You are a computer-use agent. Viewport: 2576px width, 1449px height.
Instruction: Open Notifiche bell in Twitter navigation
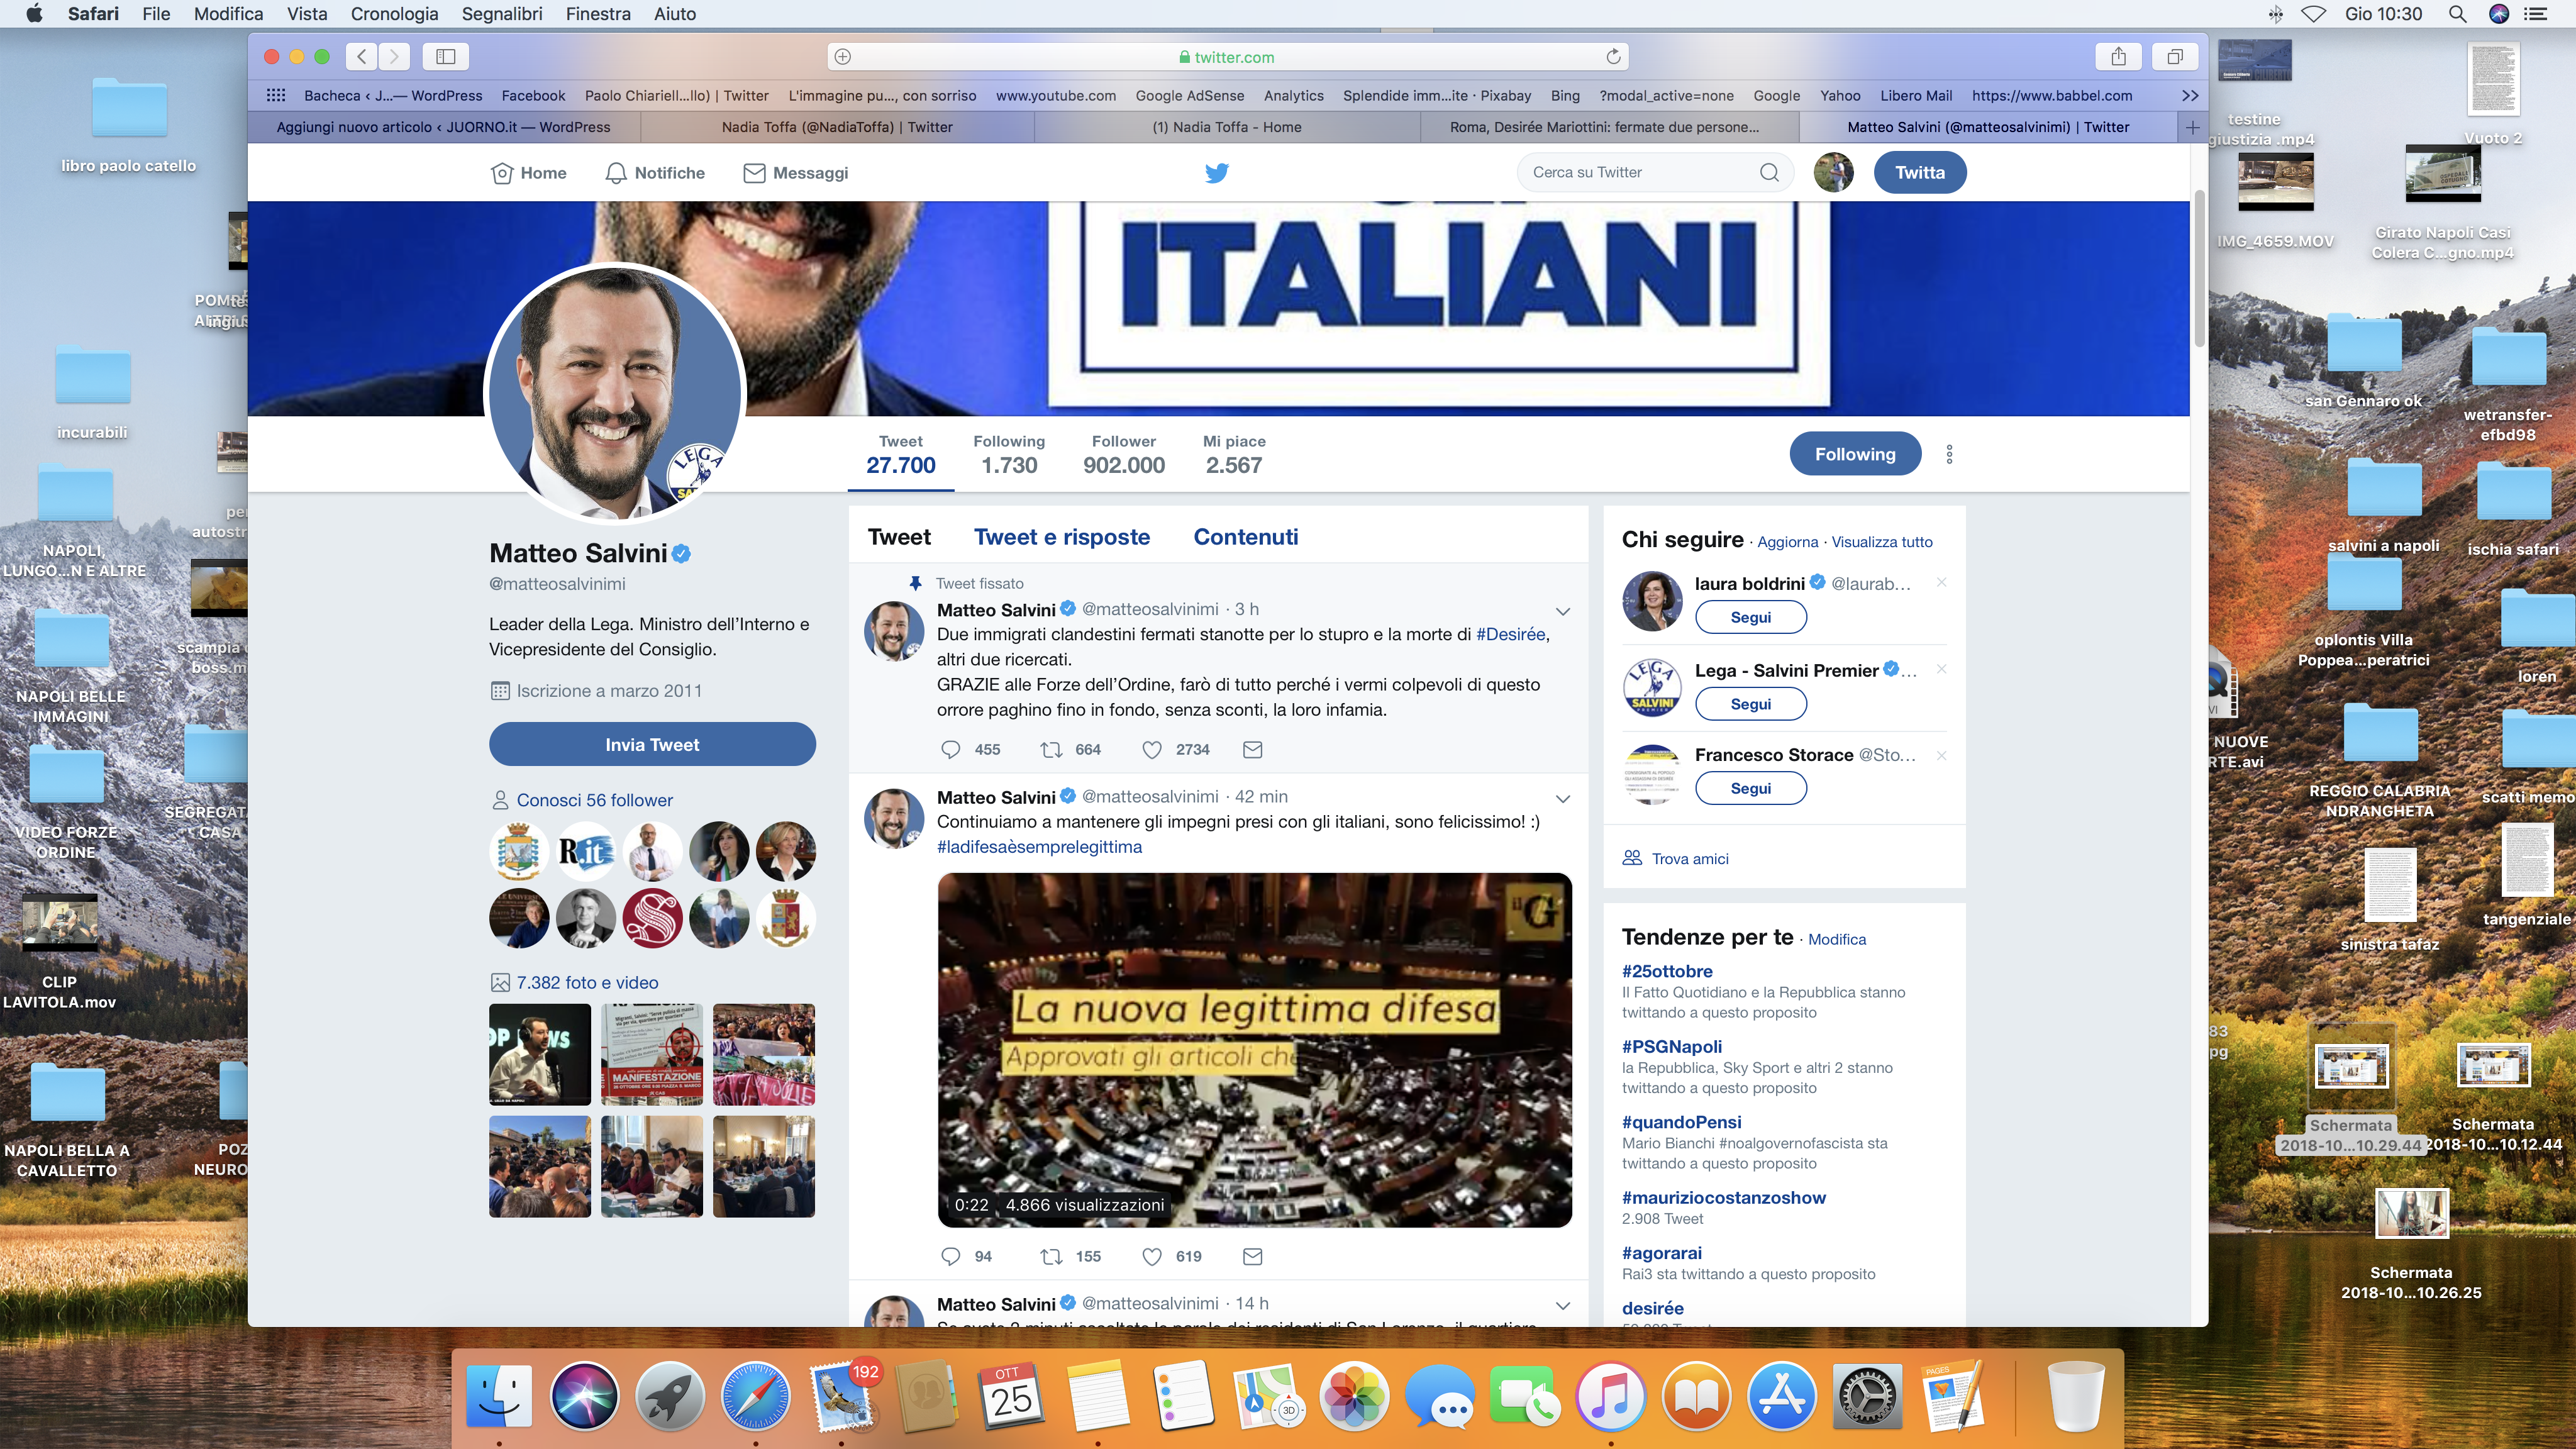point(655,173)
